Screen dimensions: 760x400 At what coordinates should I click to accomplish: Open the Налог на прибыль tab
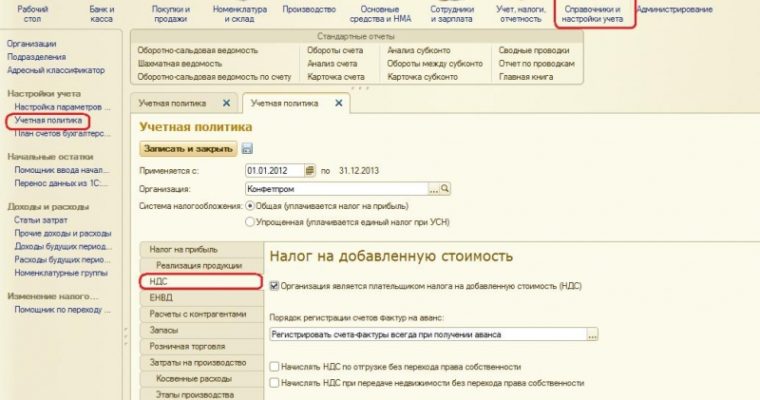[x=183, y=248]
